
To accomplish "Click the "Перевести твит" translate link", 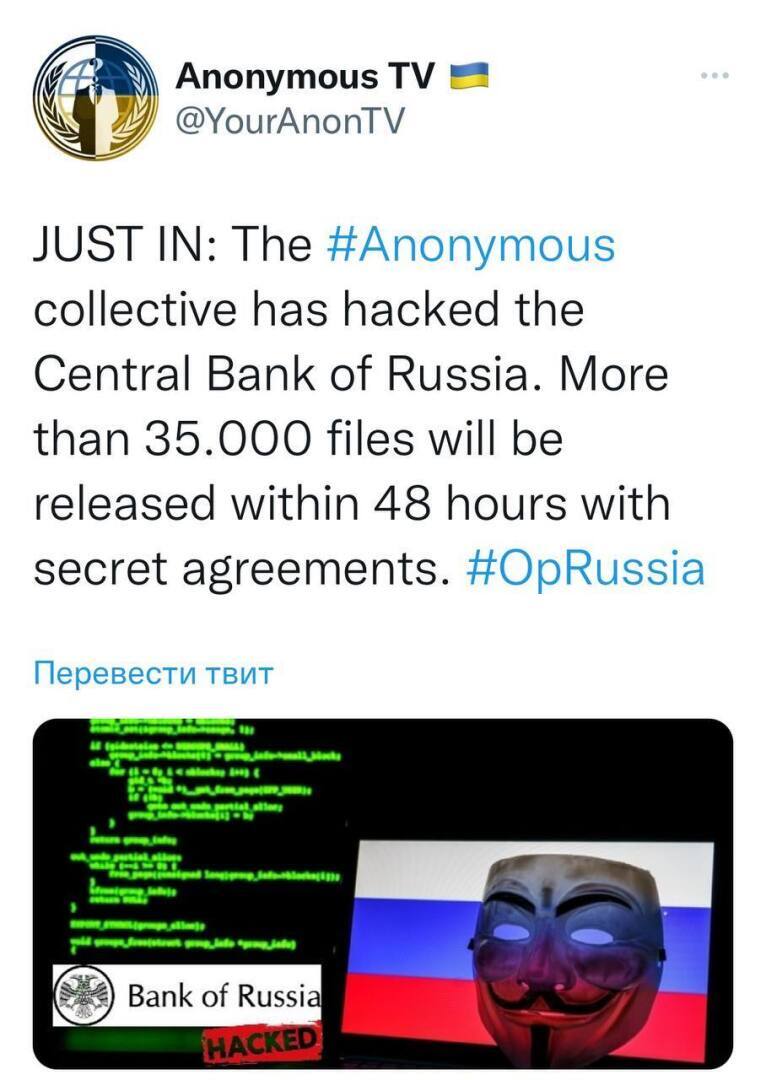I will (153, 673).
